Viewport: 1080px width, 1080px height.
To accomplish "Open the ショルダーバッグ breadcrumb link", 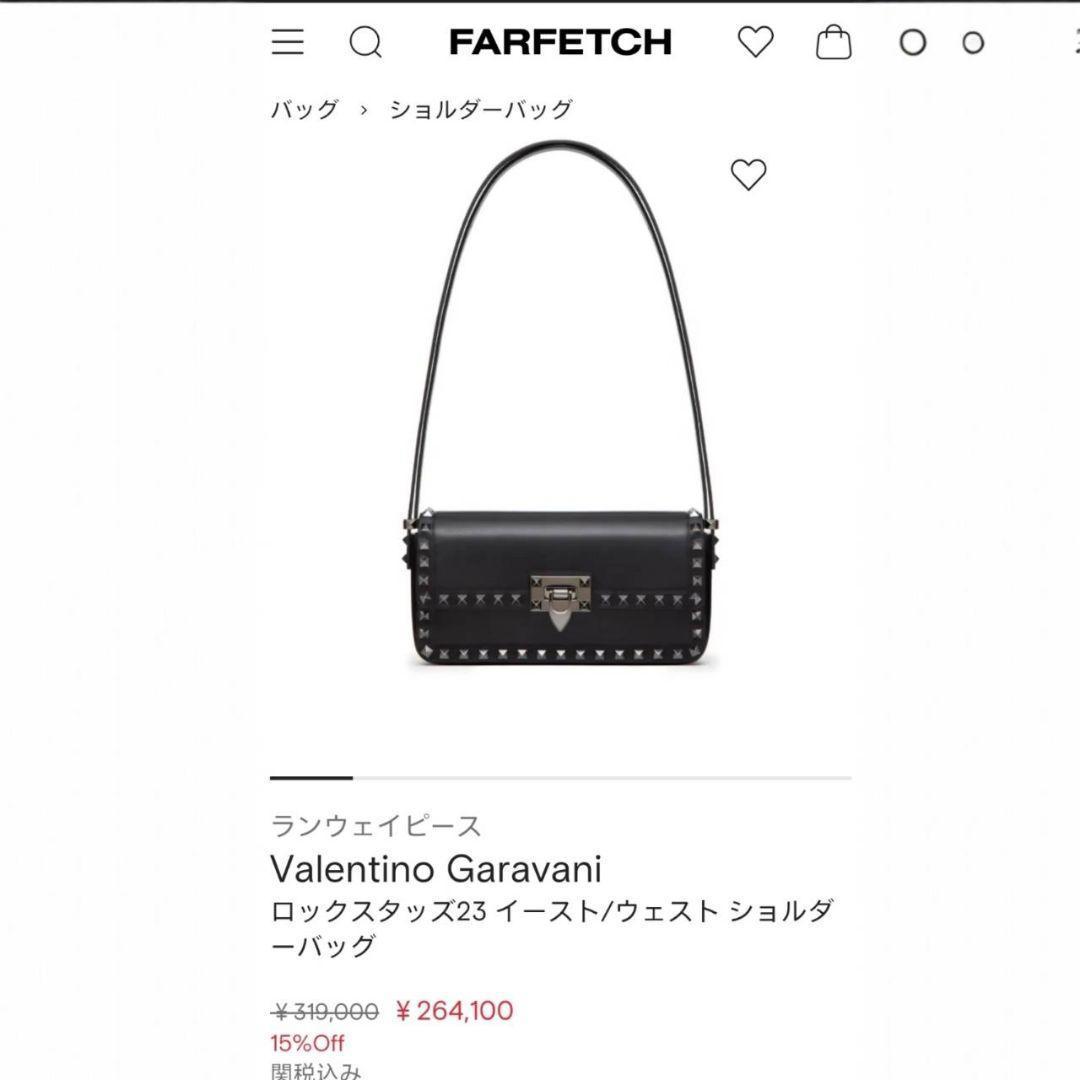I will pyautogui.click(x=481, y=109).
